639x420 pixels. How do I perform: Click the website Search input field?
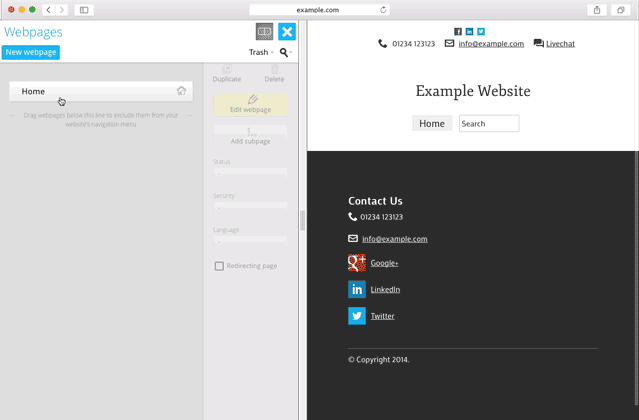coord(489,123)
